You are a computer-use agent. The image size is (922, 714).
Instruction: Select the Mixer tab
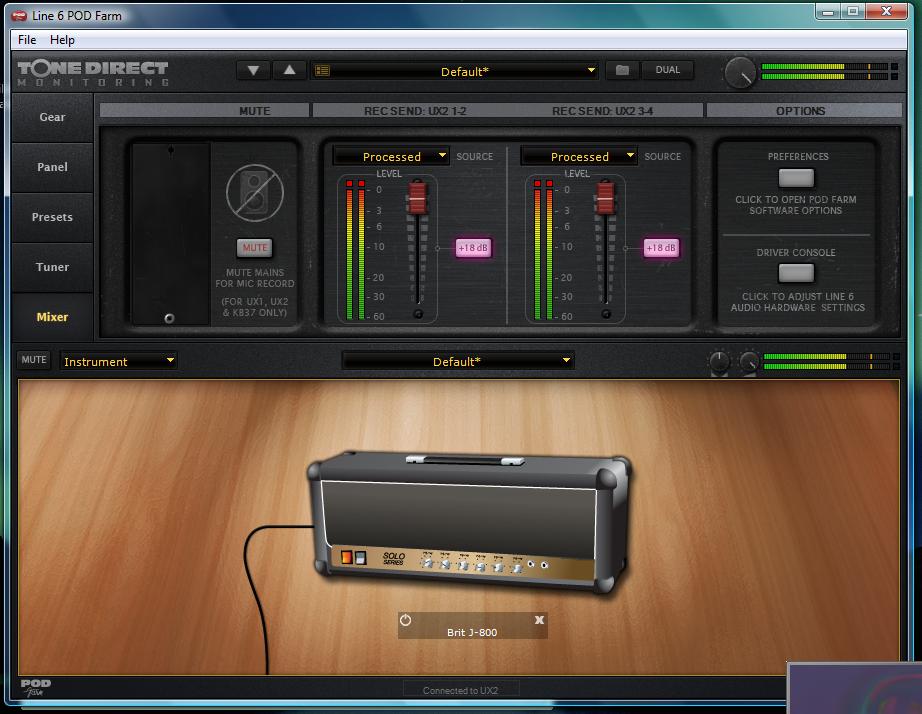[52, 317]
